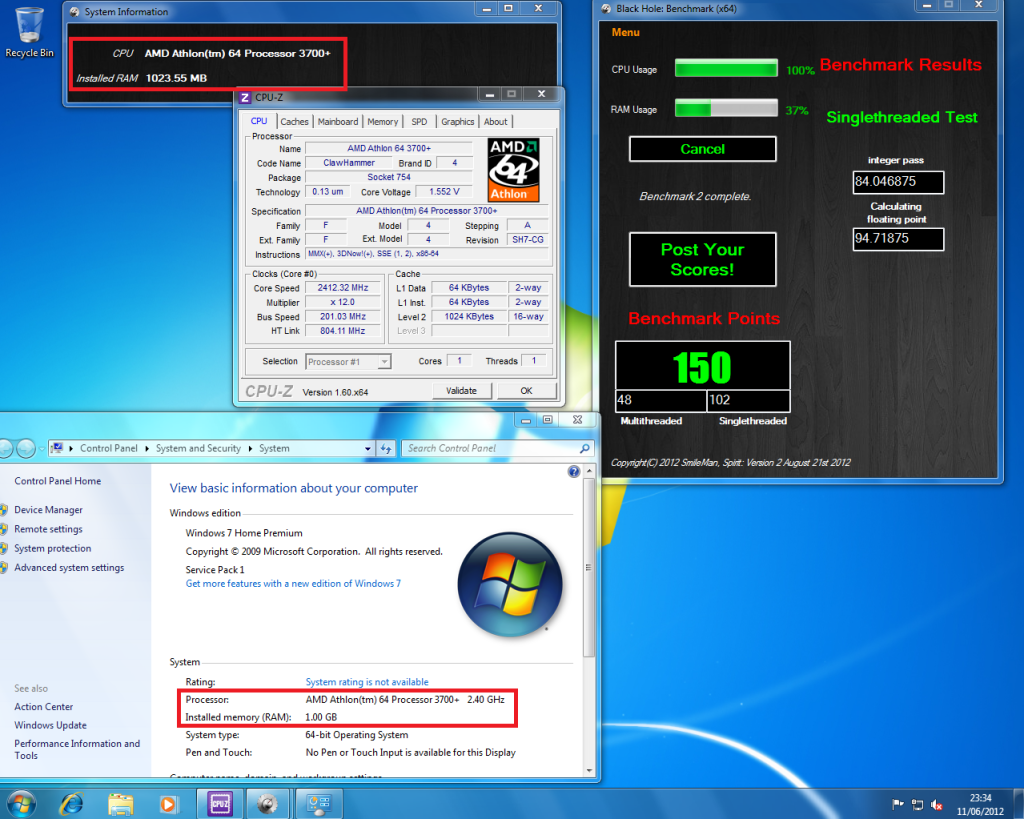The image size is (1024, 819).
Task: Click Post Your Scores button
Action: (x=702, y=259)
